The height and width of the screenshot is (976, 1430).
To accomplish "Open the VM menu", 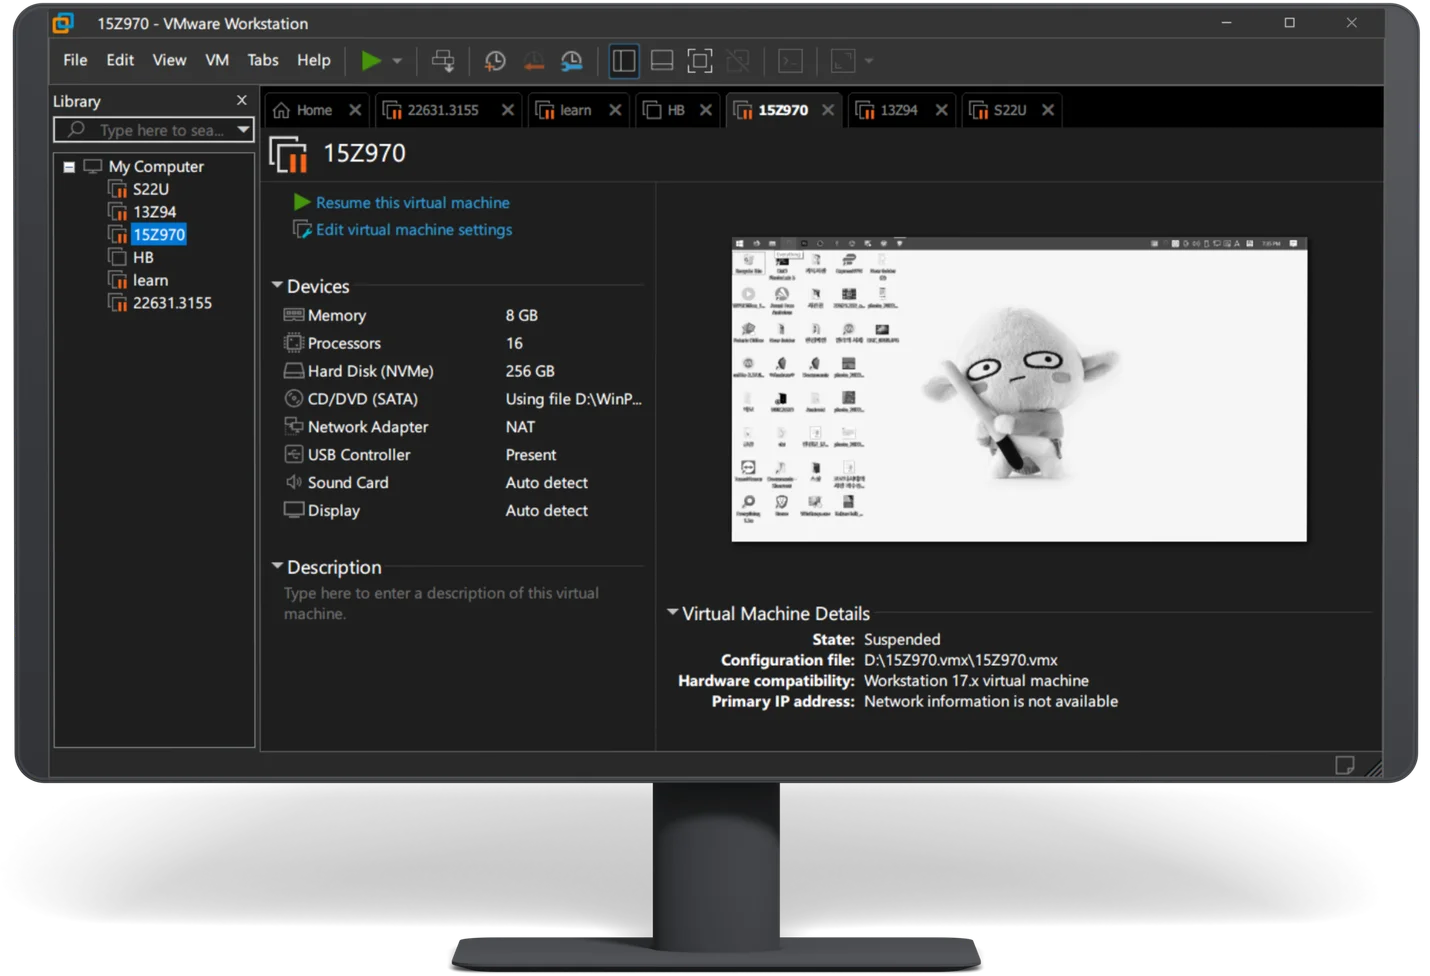I will click(x=217, y=60).
